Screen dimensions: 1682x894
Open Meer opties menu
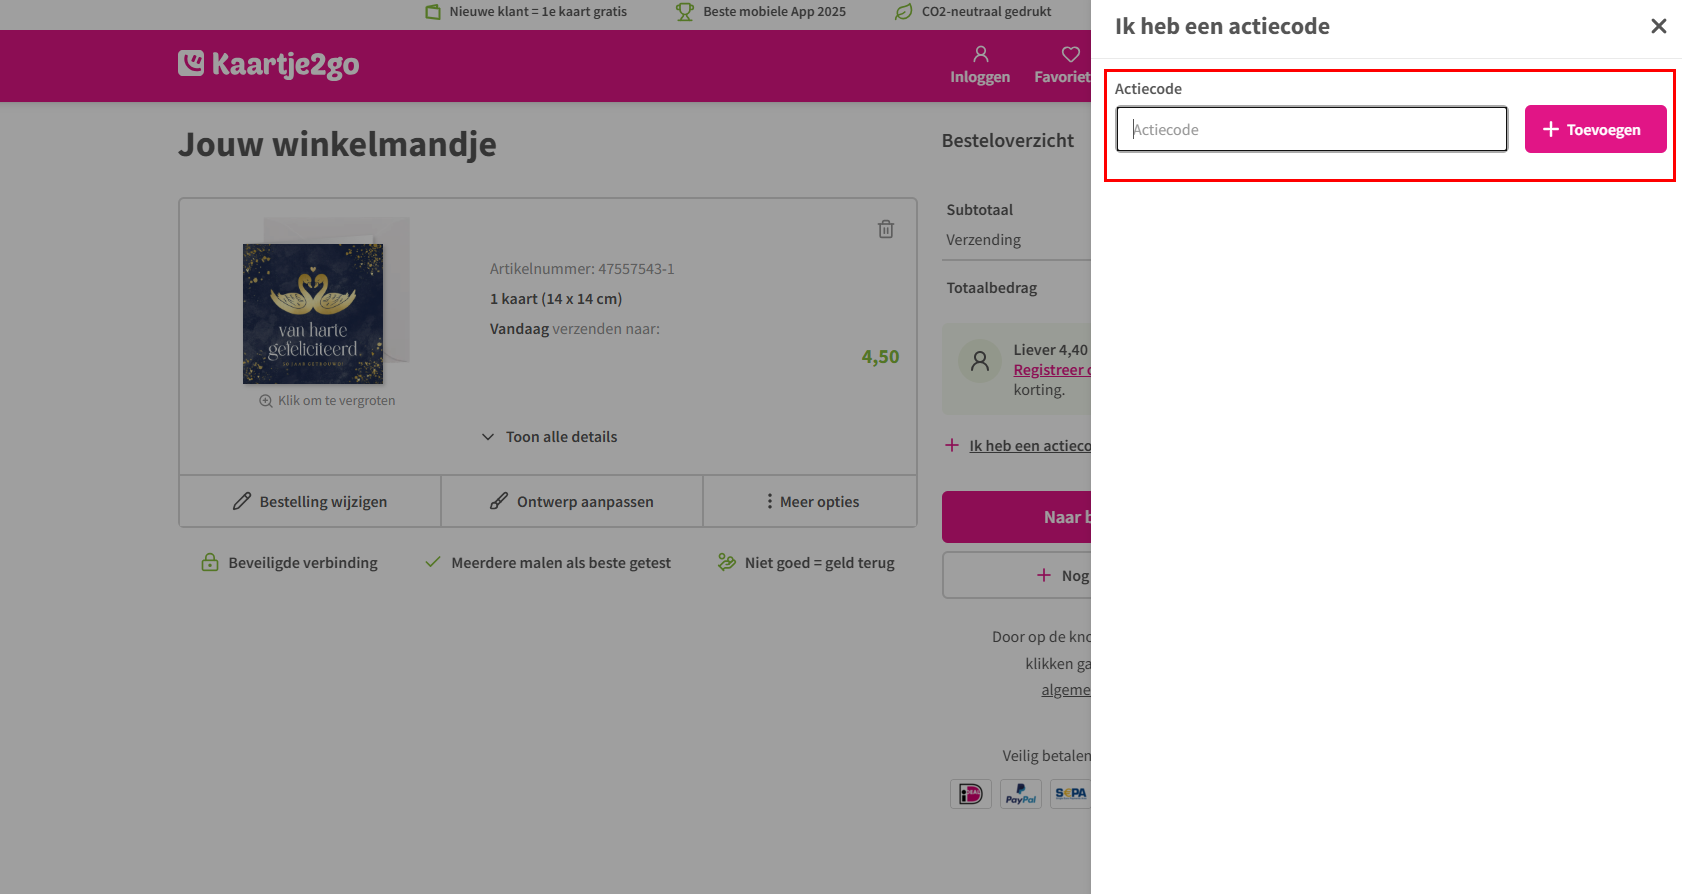click(x=810, y=501)
